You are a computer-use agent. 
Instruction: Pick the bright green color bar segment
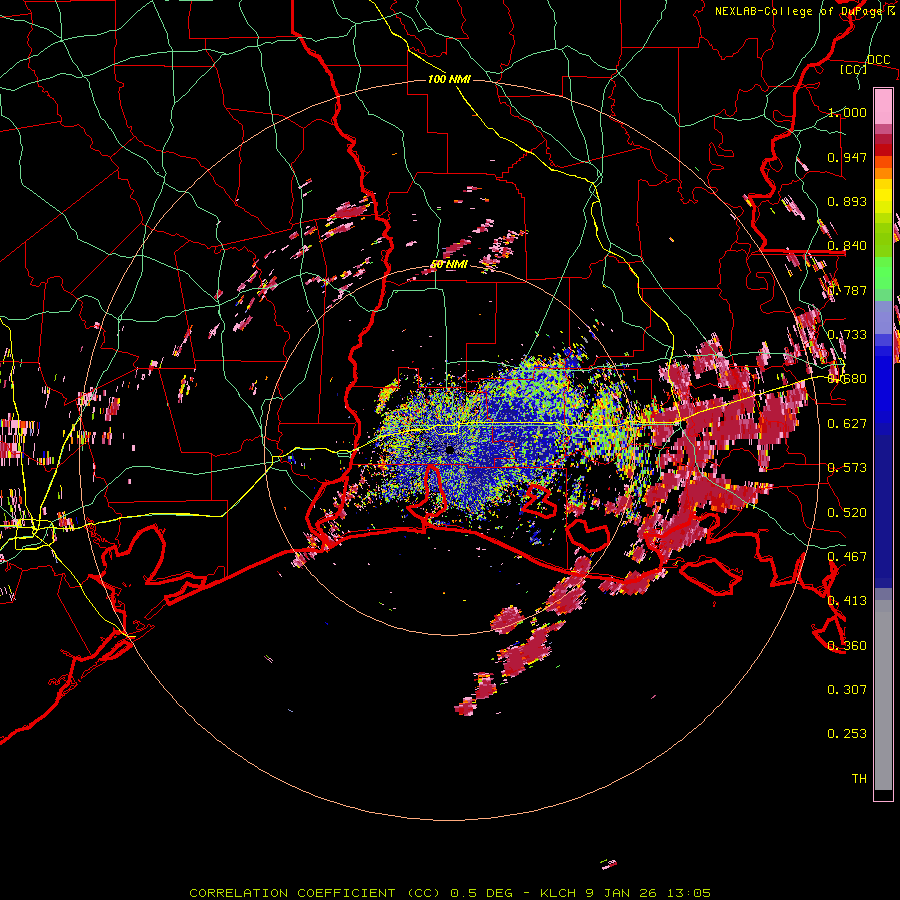(883, 273)
